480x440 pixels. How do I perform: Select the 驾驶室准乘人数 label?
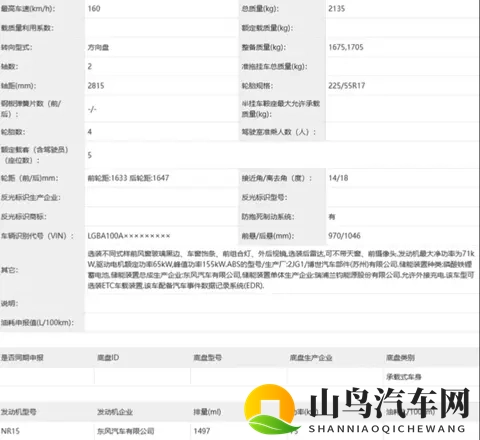coord(279,132)
